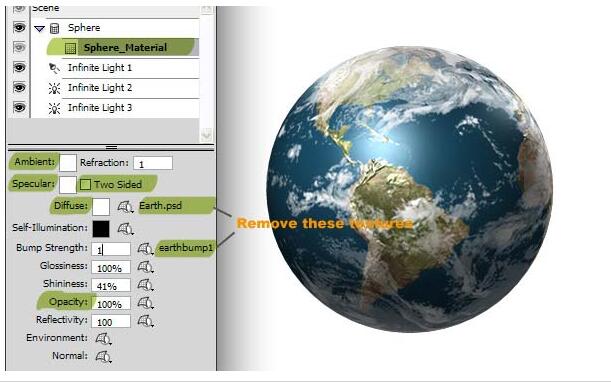Open the Self-Illumination texture menu icon
Viewport: 611px width, 382px height.
[x=125, y=229]
